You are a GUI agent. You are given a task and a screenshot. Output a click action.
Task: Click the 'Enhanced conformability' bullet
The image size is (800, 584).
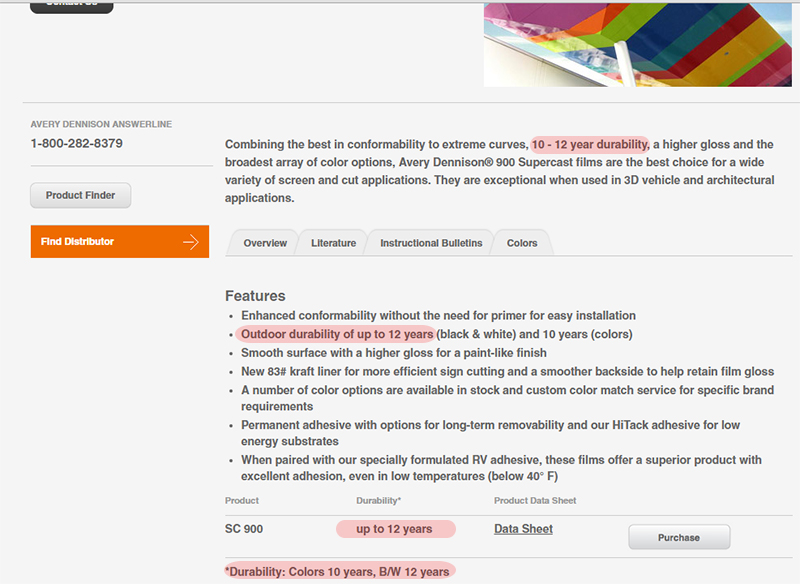tap(438, 316)
